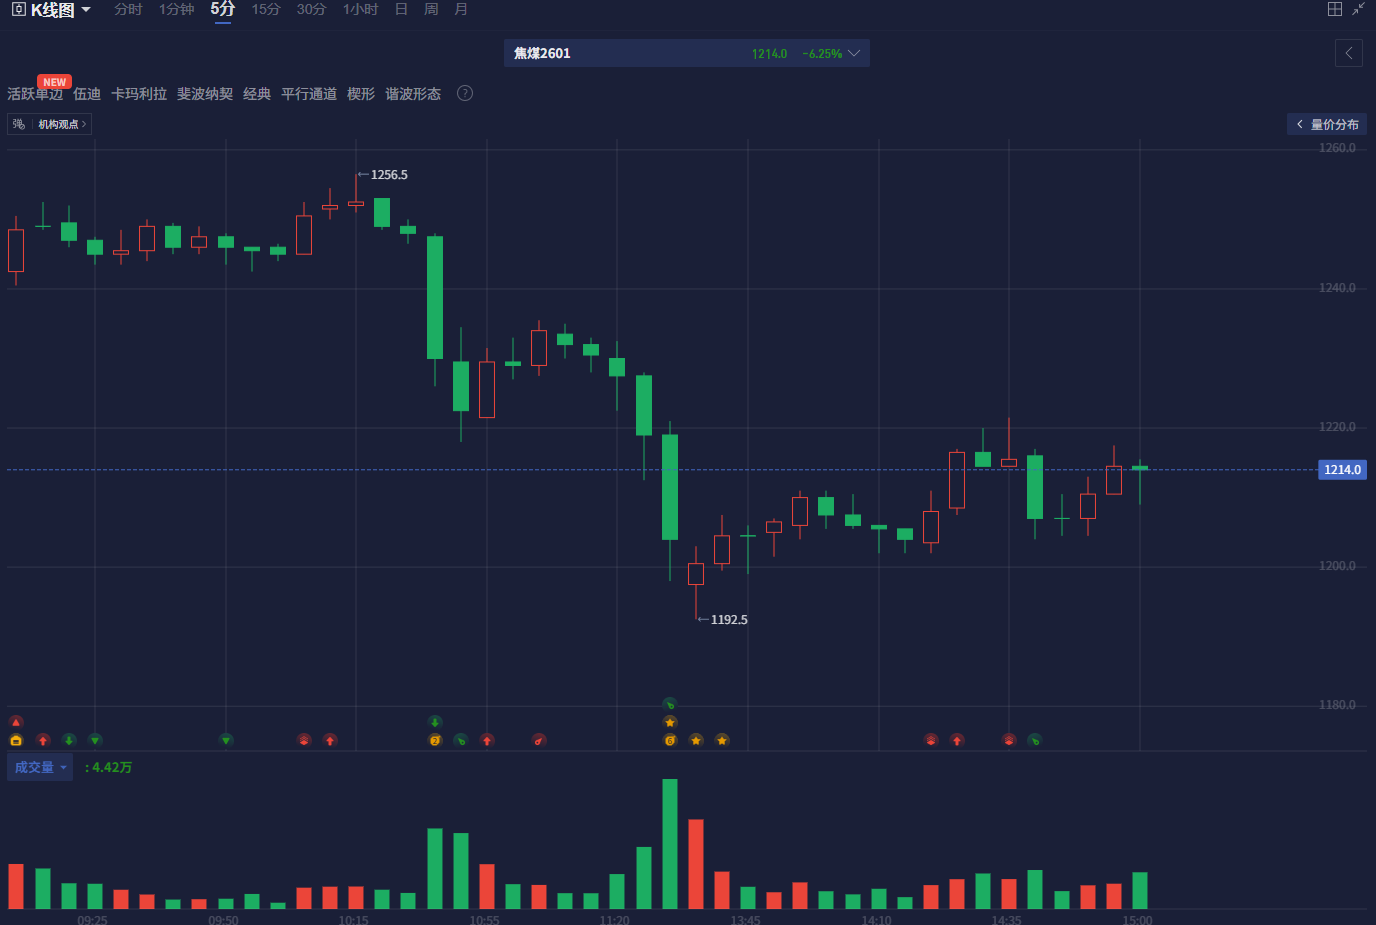1376x925 pixels.
Task: Switch to the 1小时 timeframe tab
Action: click(360, 9)
